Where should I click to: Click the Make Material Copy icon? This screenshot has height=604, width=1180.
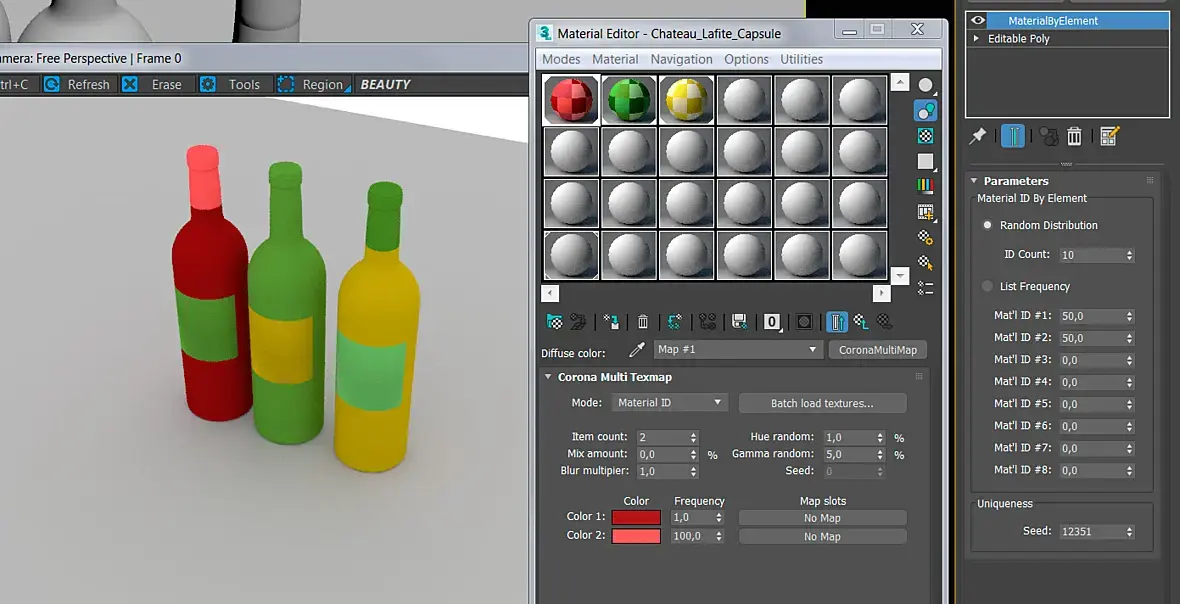674,322
